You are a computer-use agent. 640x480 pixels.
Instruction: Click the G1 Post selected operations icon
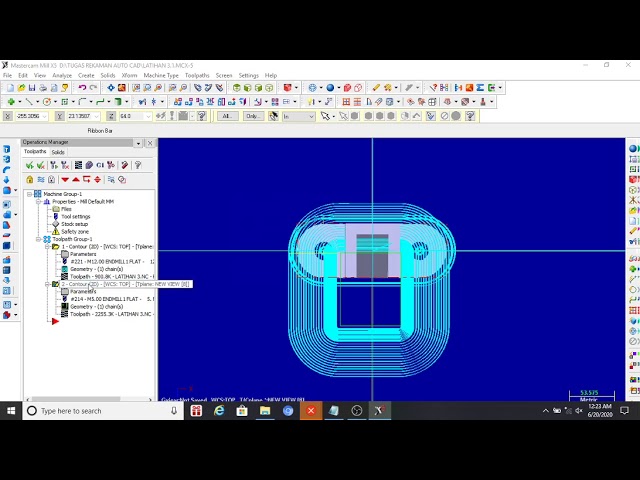(100, 165)
